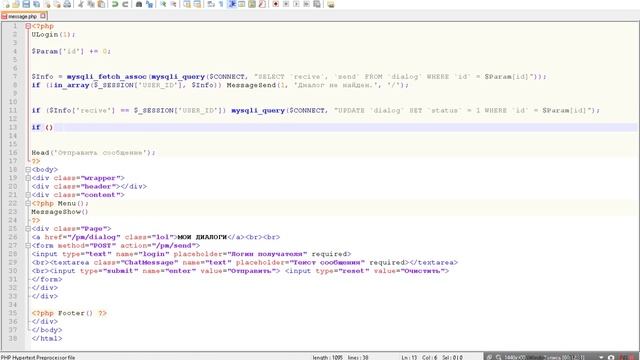Viewport: 640px width, 360px height.
Task: Collapse the <body> fold at line 18
Action: [x=28, y=169]
